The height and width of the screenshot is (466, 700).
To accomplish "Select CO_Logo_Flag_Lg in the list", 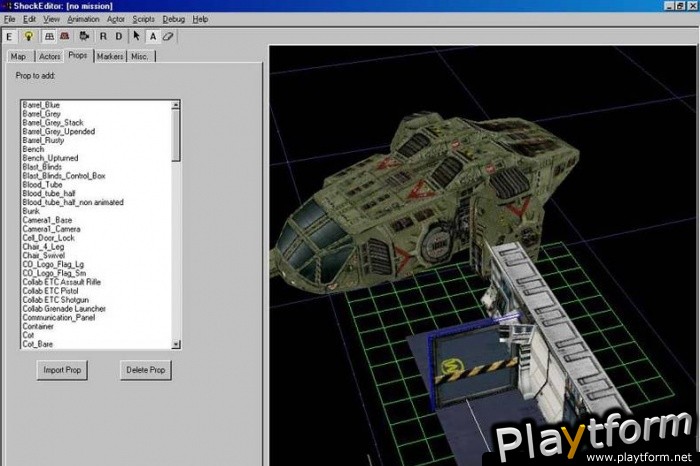I will 53,265.
